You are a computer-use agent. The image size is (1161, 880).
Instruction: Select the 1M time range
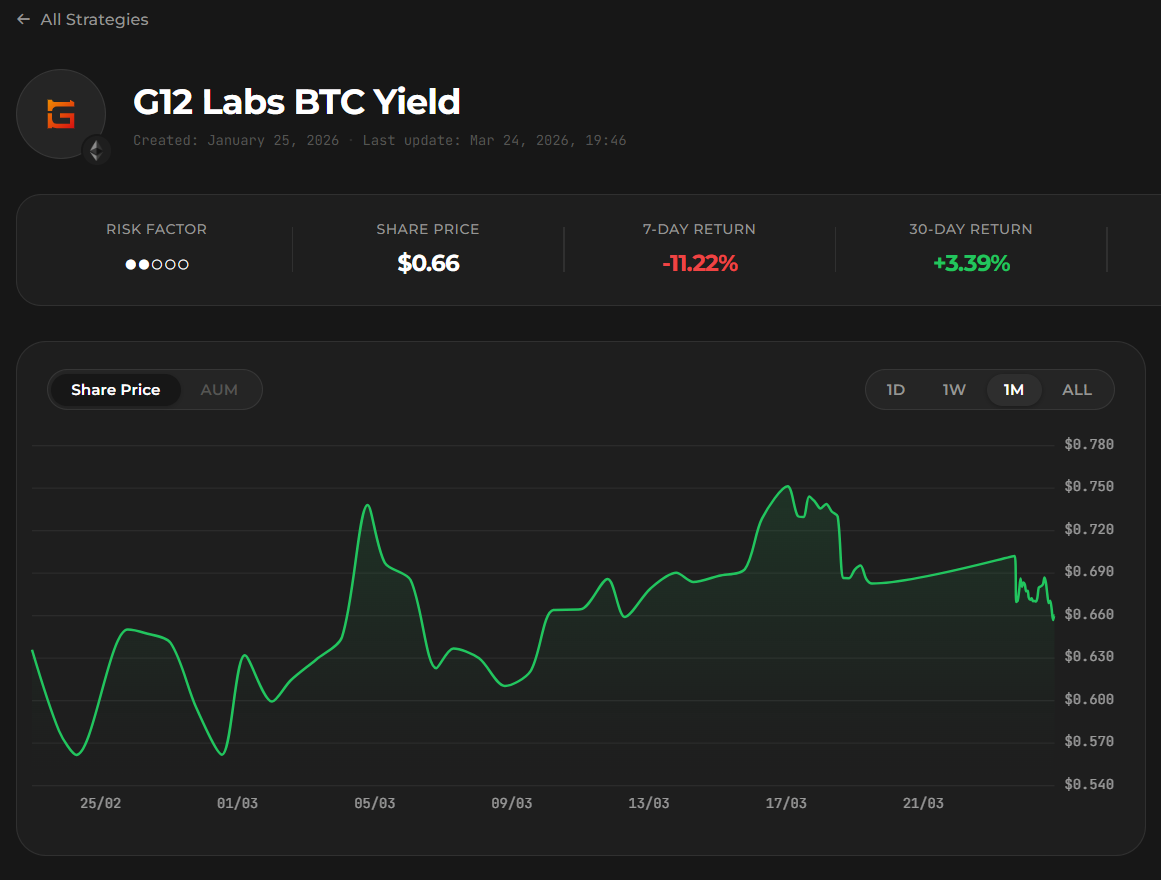1014,390
